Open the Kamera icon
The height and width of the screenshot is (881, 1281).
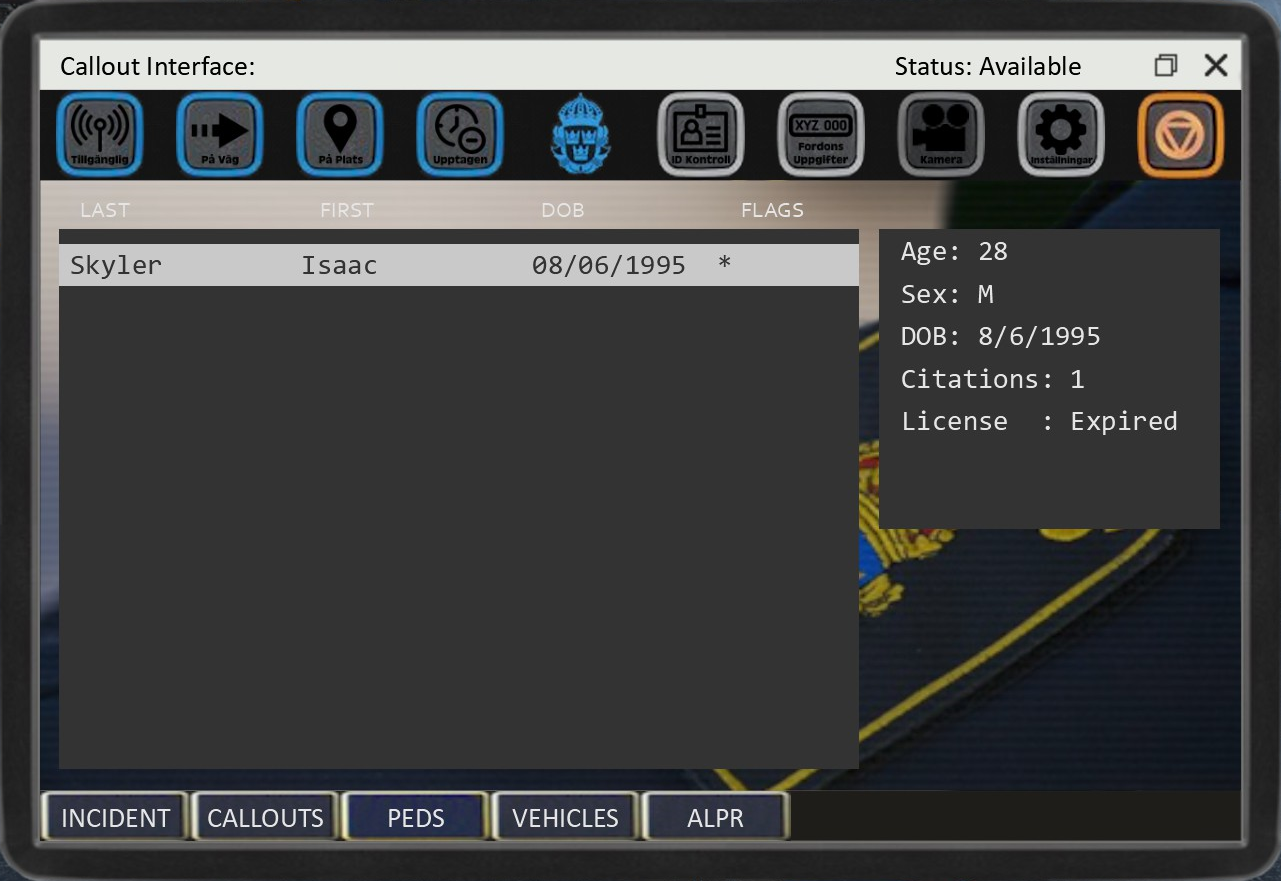pyautogui.click(x=941, y=135)
